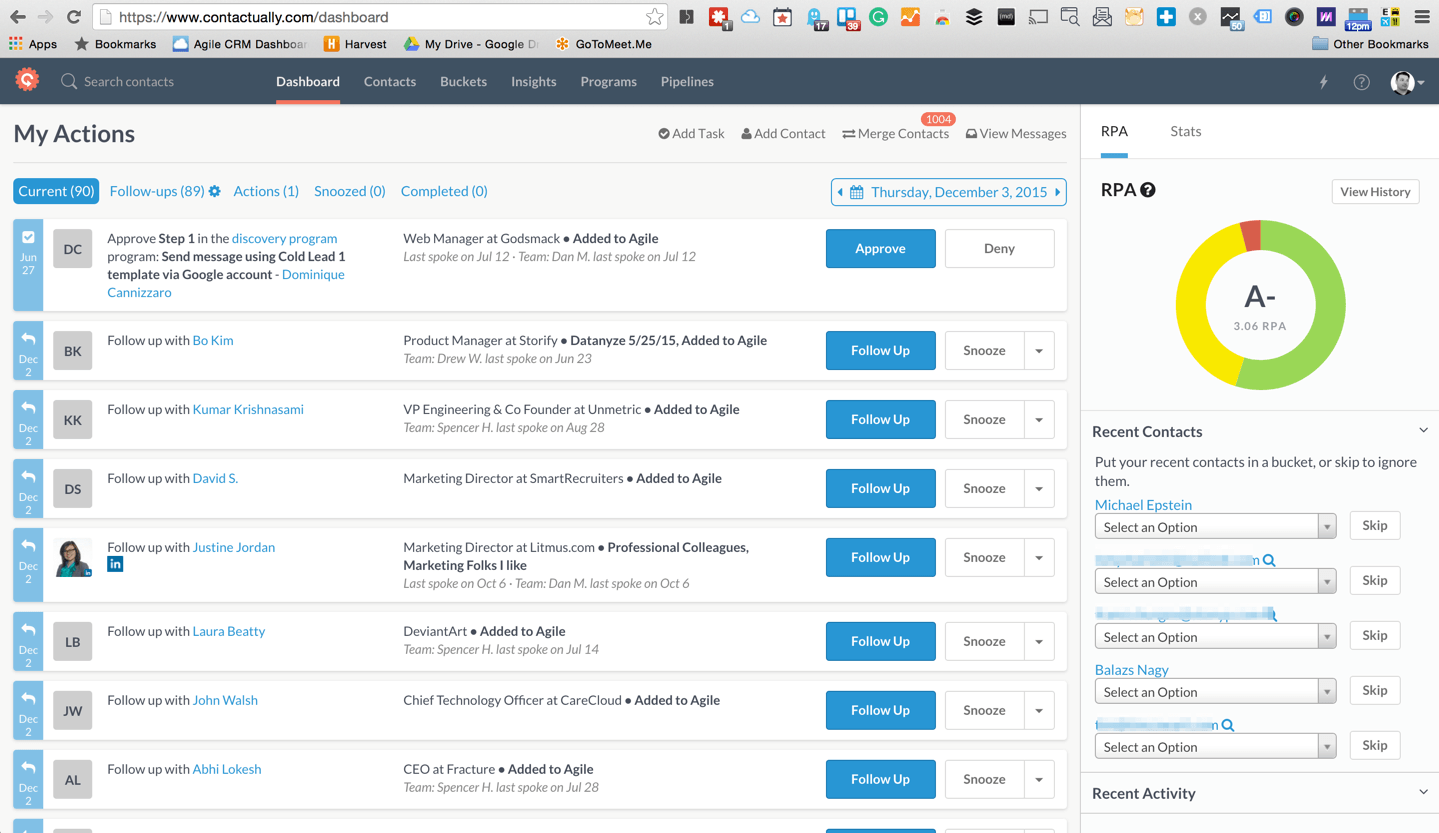This screenshot has height=833, width=1439.
Task: Deny the discovery program step
Action: (1000, 249)
